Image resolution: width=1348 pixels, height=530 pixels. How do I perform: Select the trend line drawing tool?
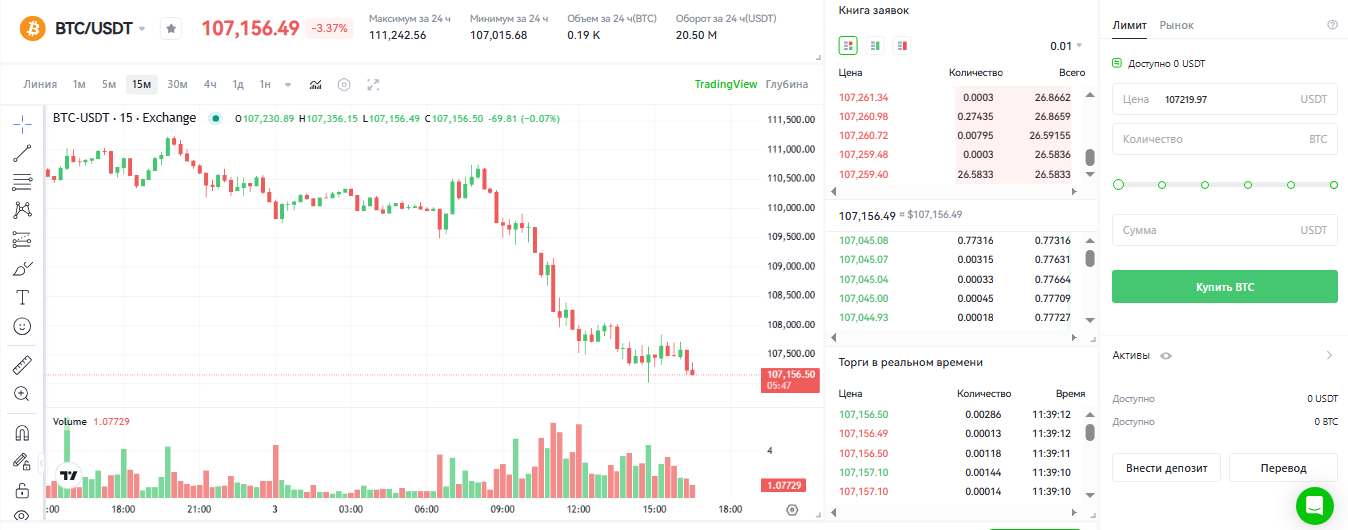(22, 153)
